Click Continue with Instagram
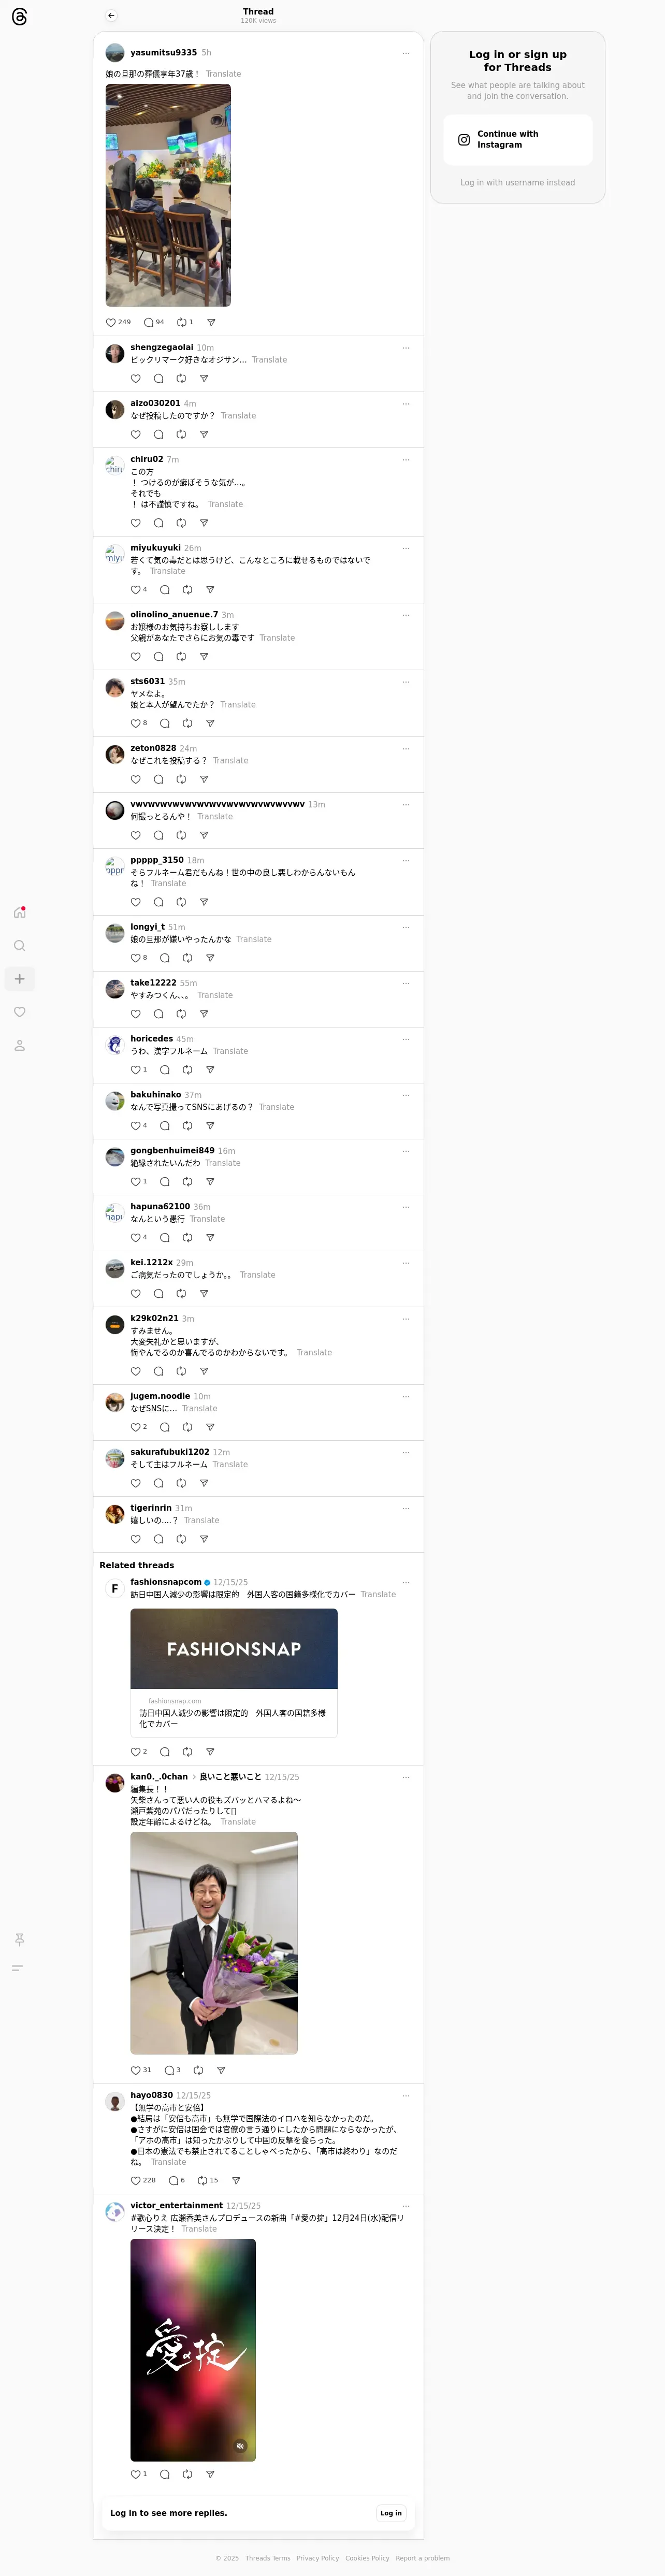 point(518,140)
